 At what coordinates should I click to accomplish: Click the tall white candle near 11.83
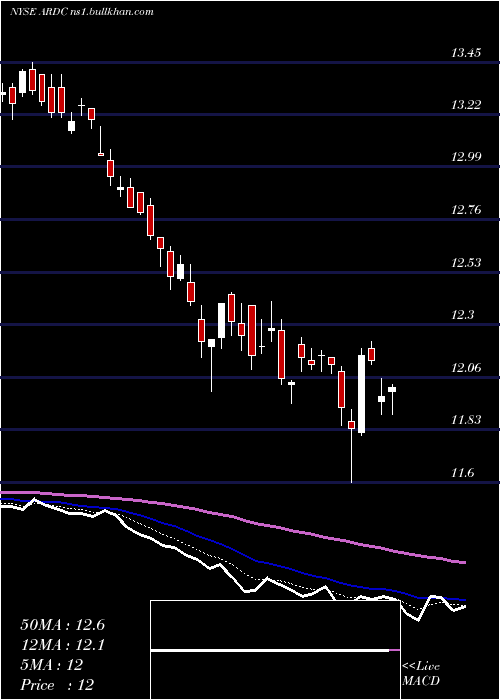[x=361, y=394]
